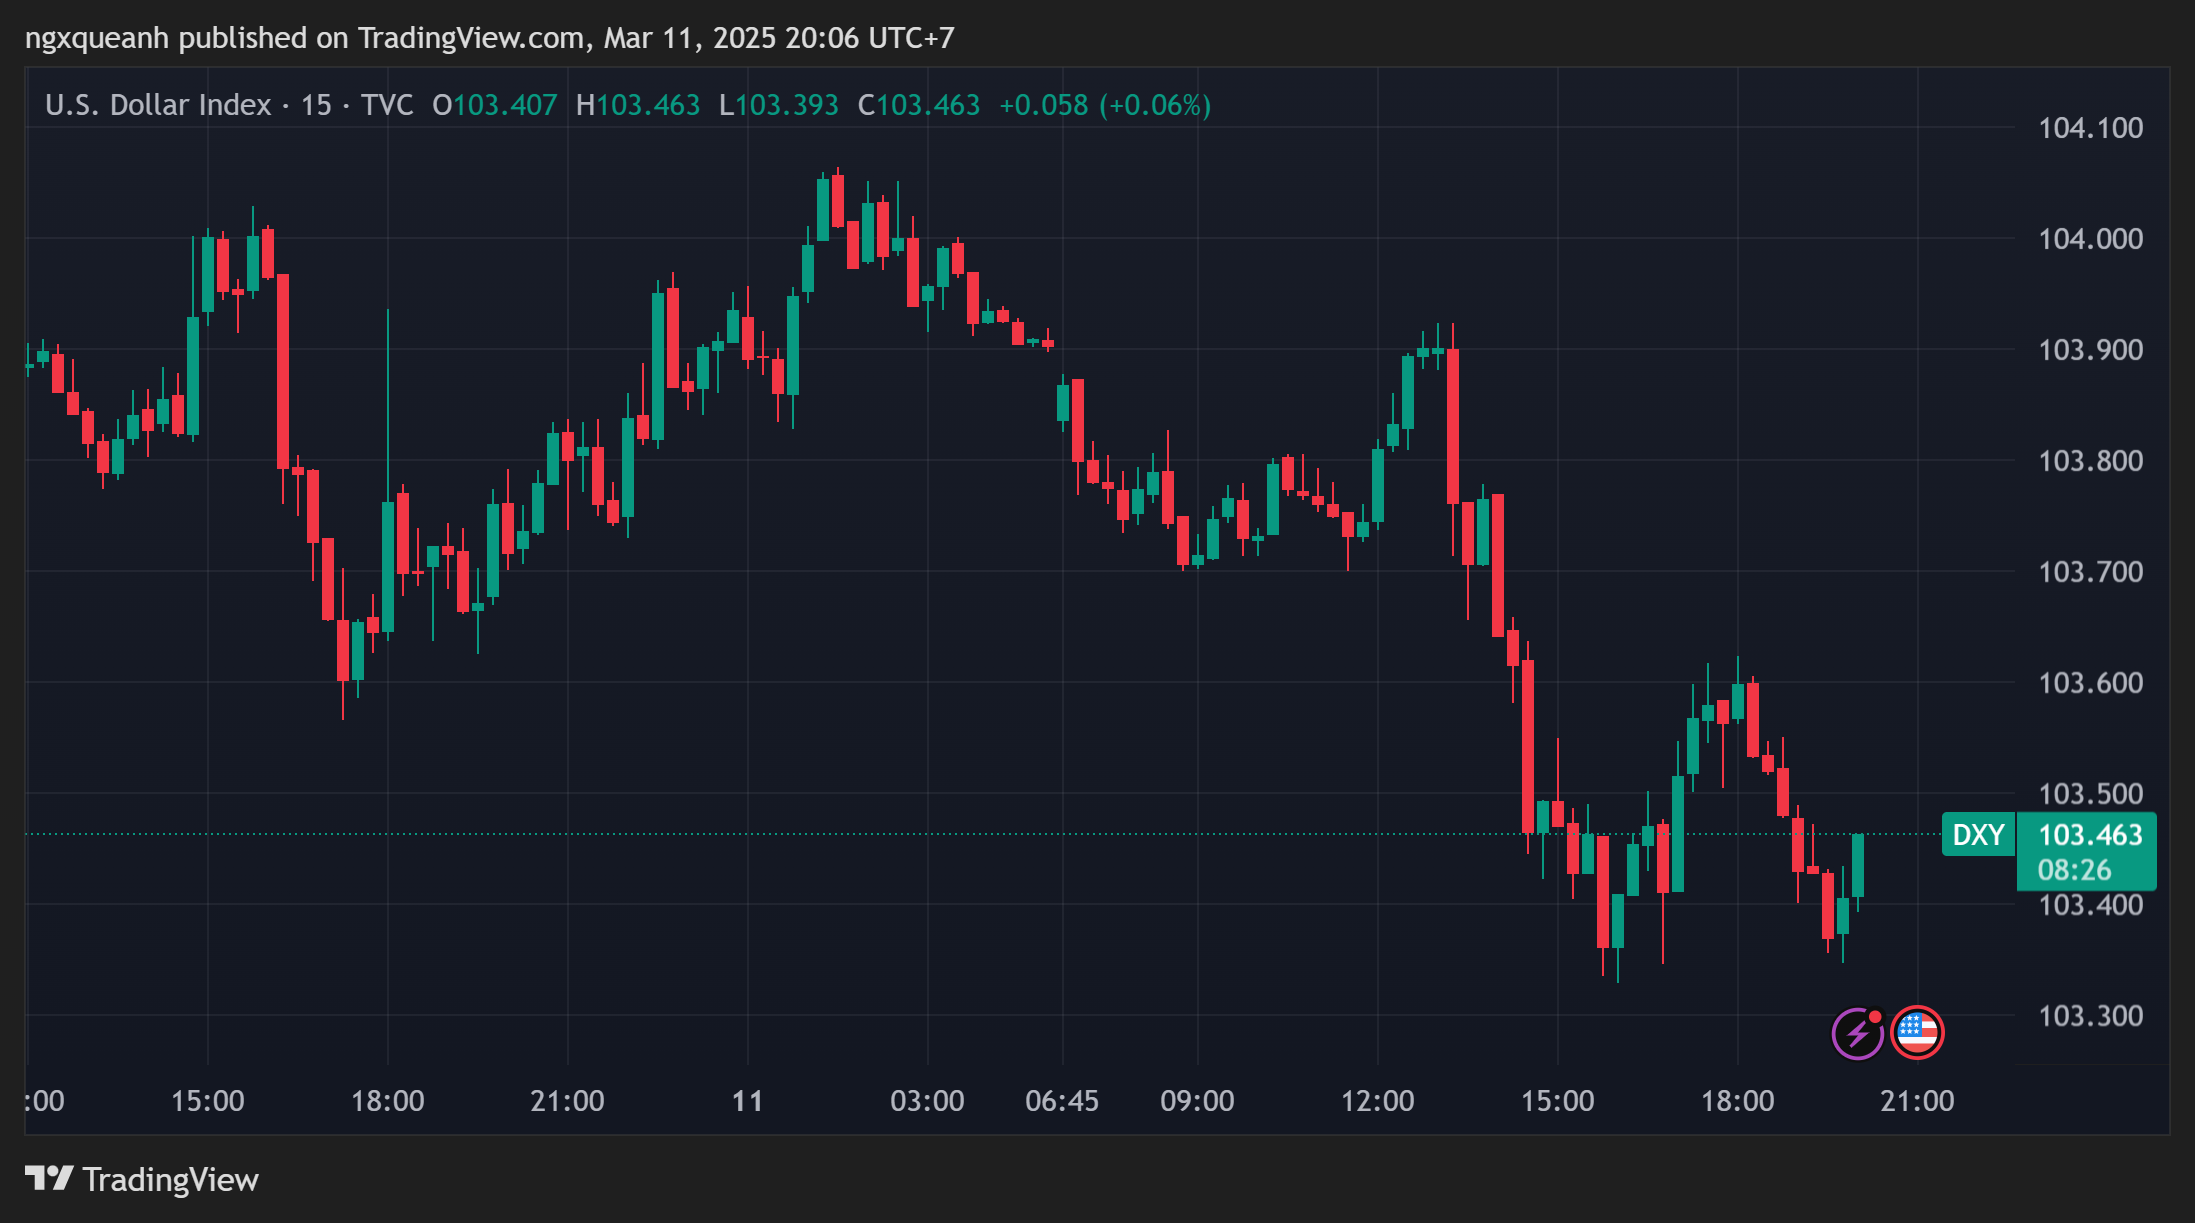Screen dimensions: 2195x1223
Task: Click the high value H103.463
Action: [638, 105]
